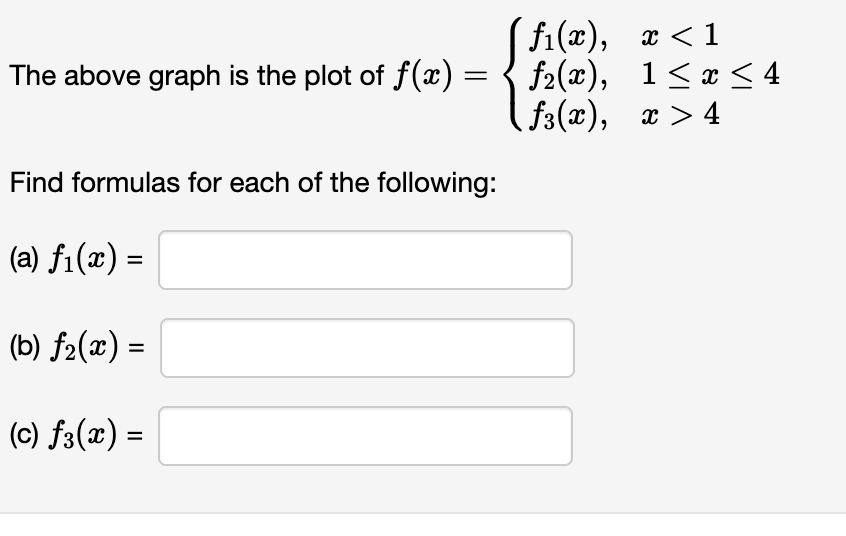The width and height of the screenshot is (846, 536).
Task: Click the large left brace of the piecewise function
Action: (x=515, y=74)
